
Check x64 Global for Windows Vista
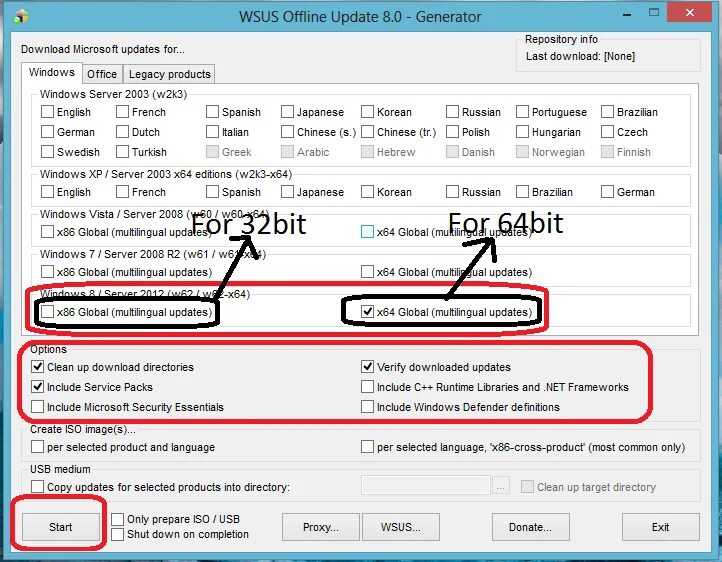coord(367,232)
